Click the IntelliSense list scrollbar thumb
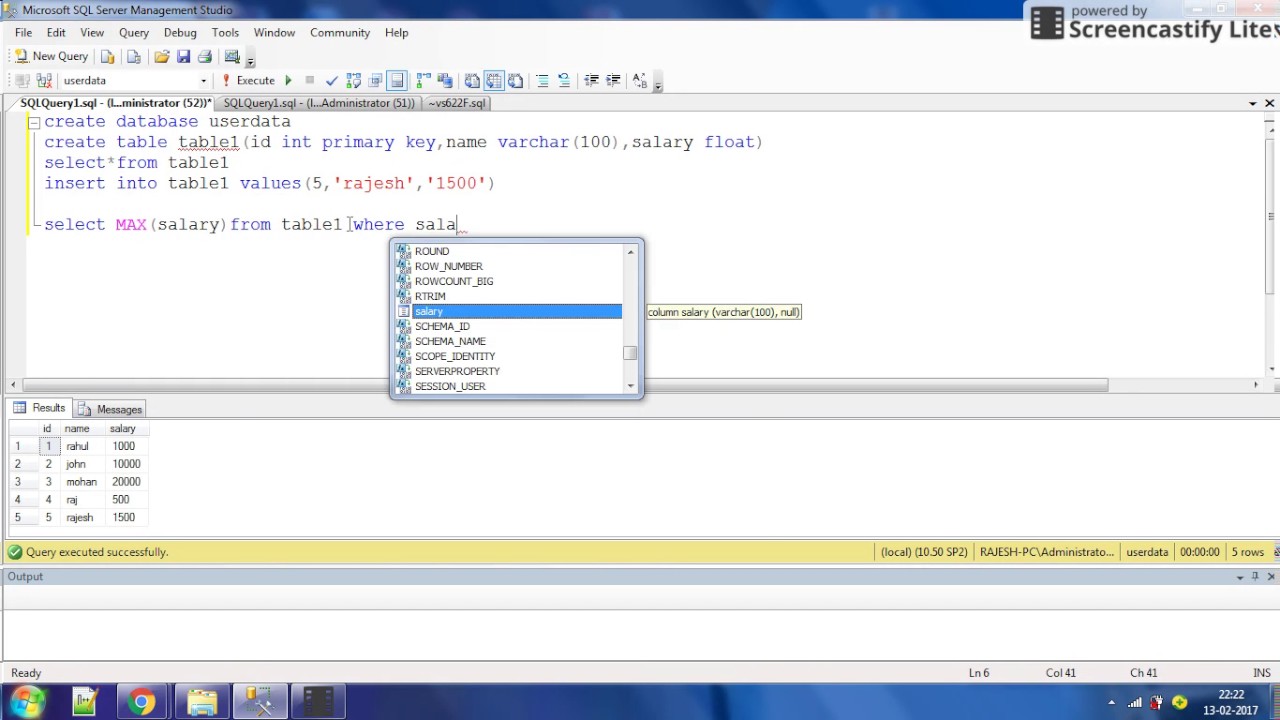Viewport: 1280px width, 720px height. click(630, 353)
